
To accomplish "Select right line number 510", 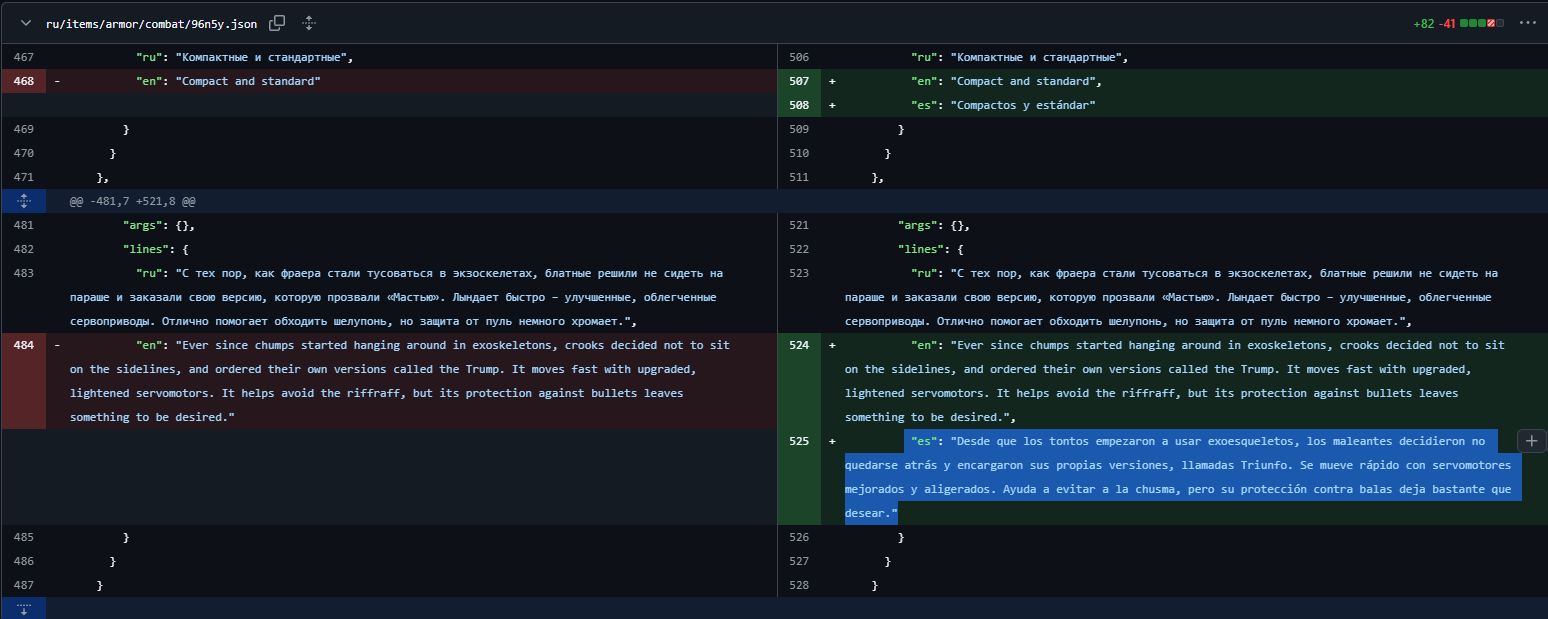I will pos(799,153).
